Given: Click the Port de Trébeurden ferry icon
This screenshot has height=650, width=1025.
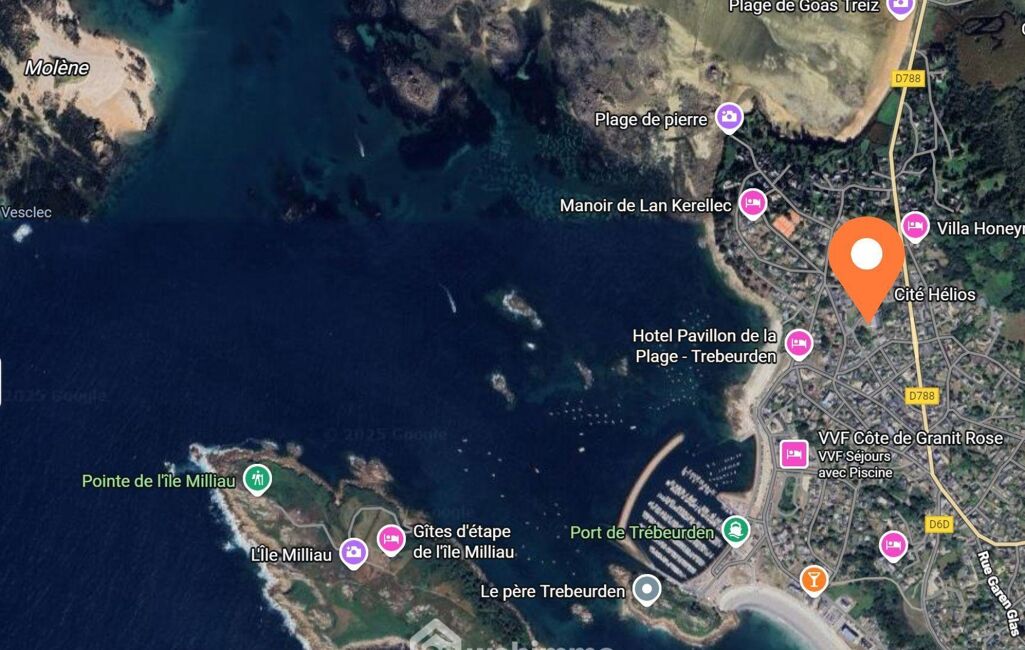Looking at the screenshot, I should click(735, 530).
